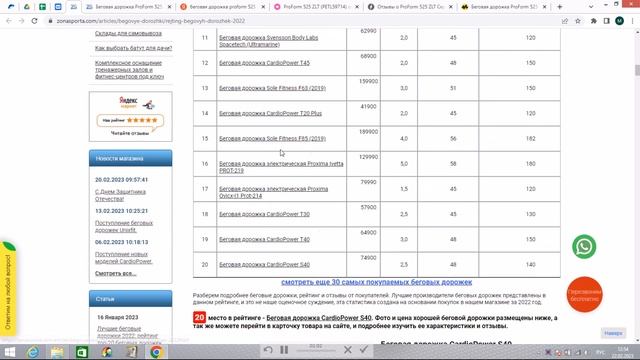Open the Sole Fitness F85 (2019) link
This screenshot has width=640, height=360.
click(272, 139)
